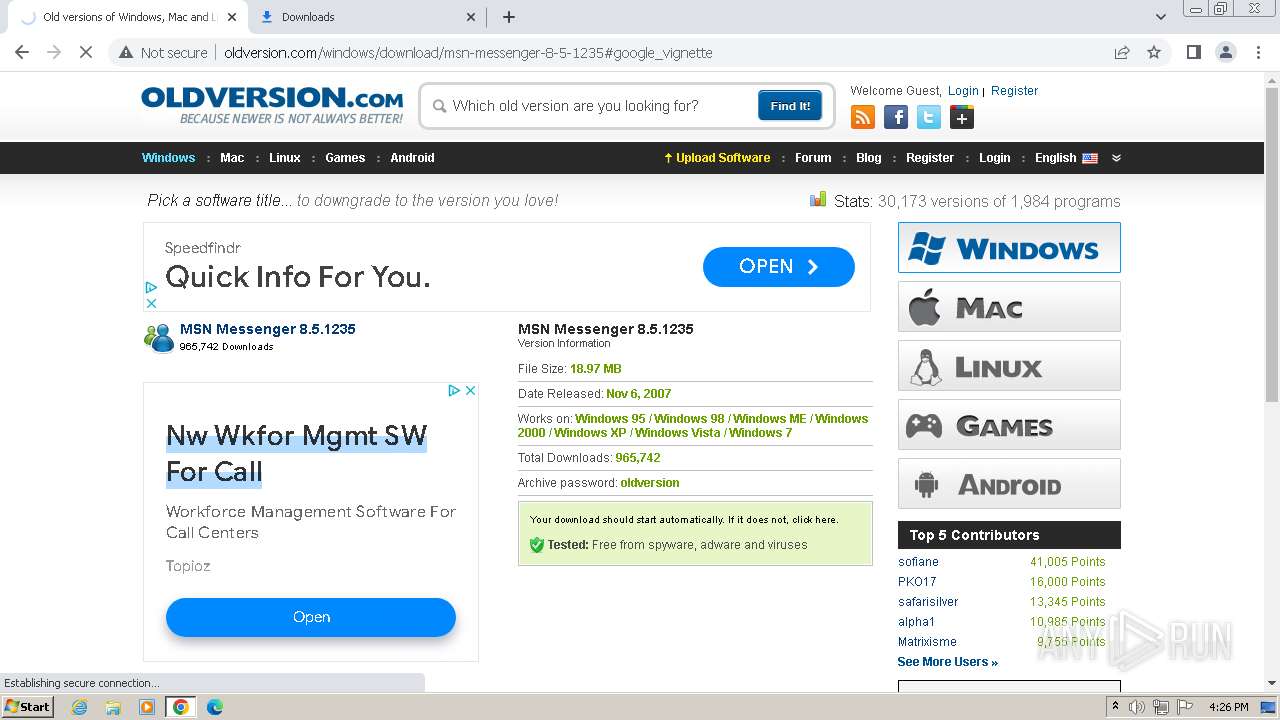Expand the language options chevron in nav bar
1280x720 pixels.
[1116, 158]
